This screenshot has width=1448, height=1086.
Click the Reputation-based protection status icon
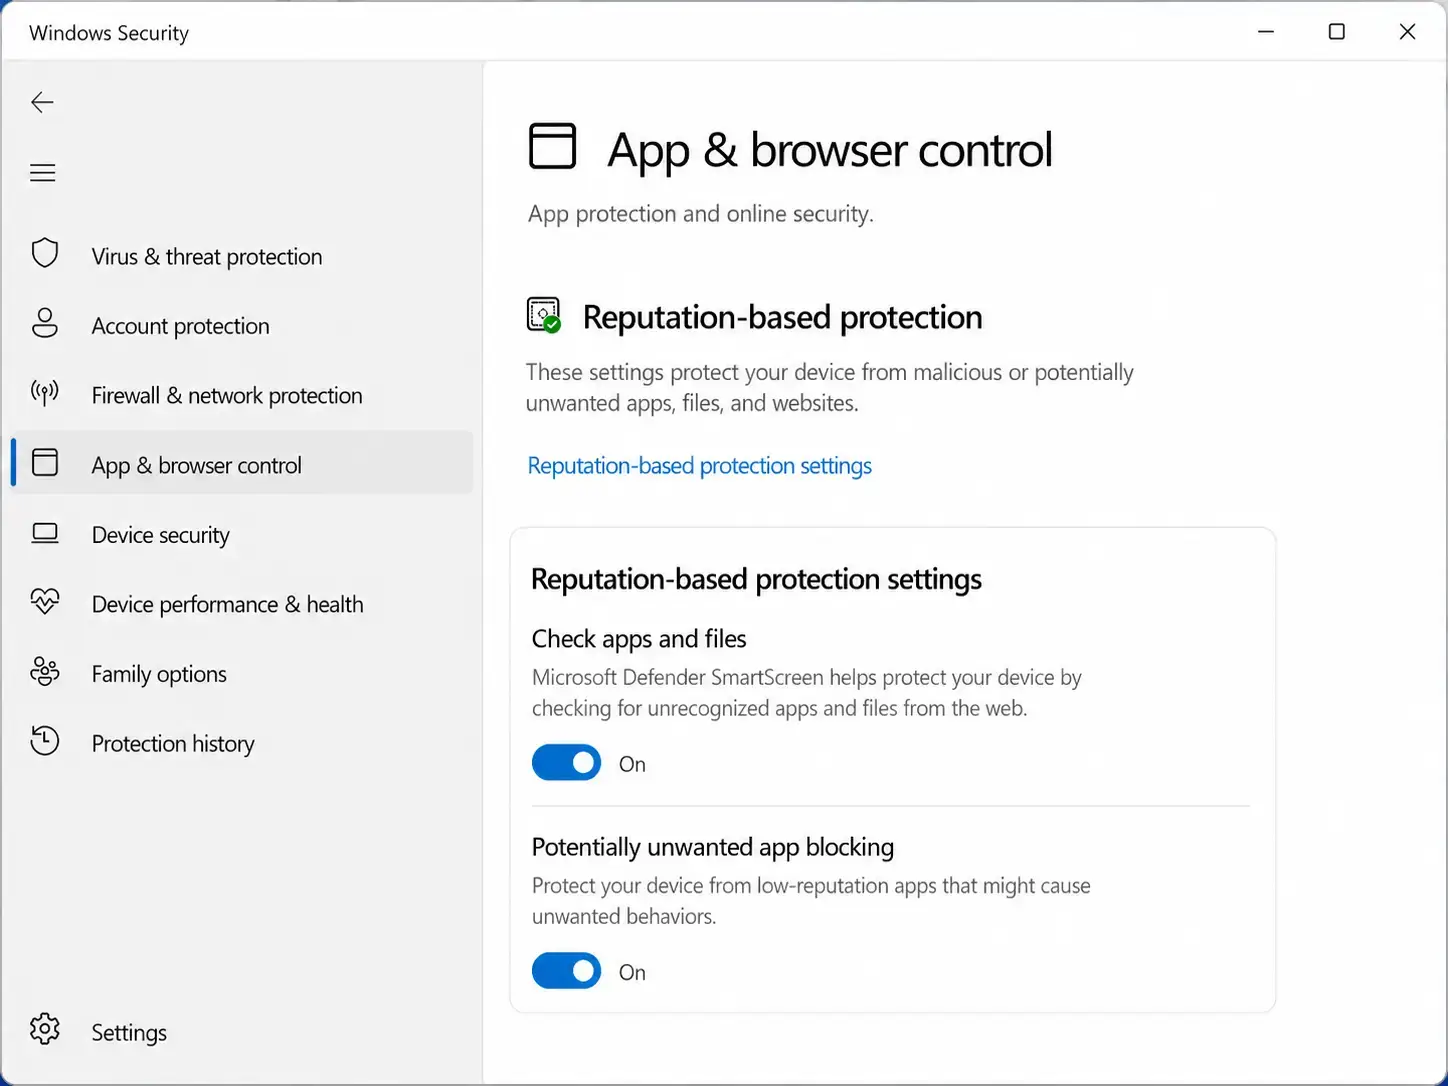click(544, 315)
